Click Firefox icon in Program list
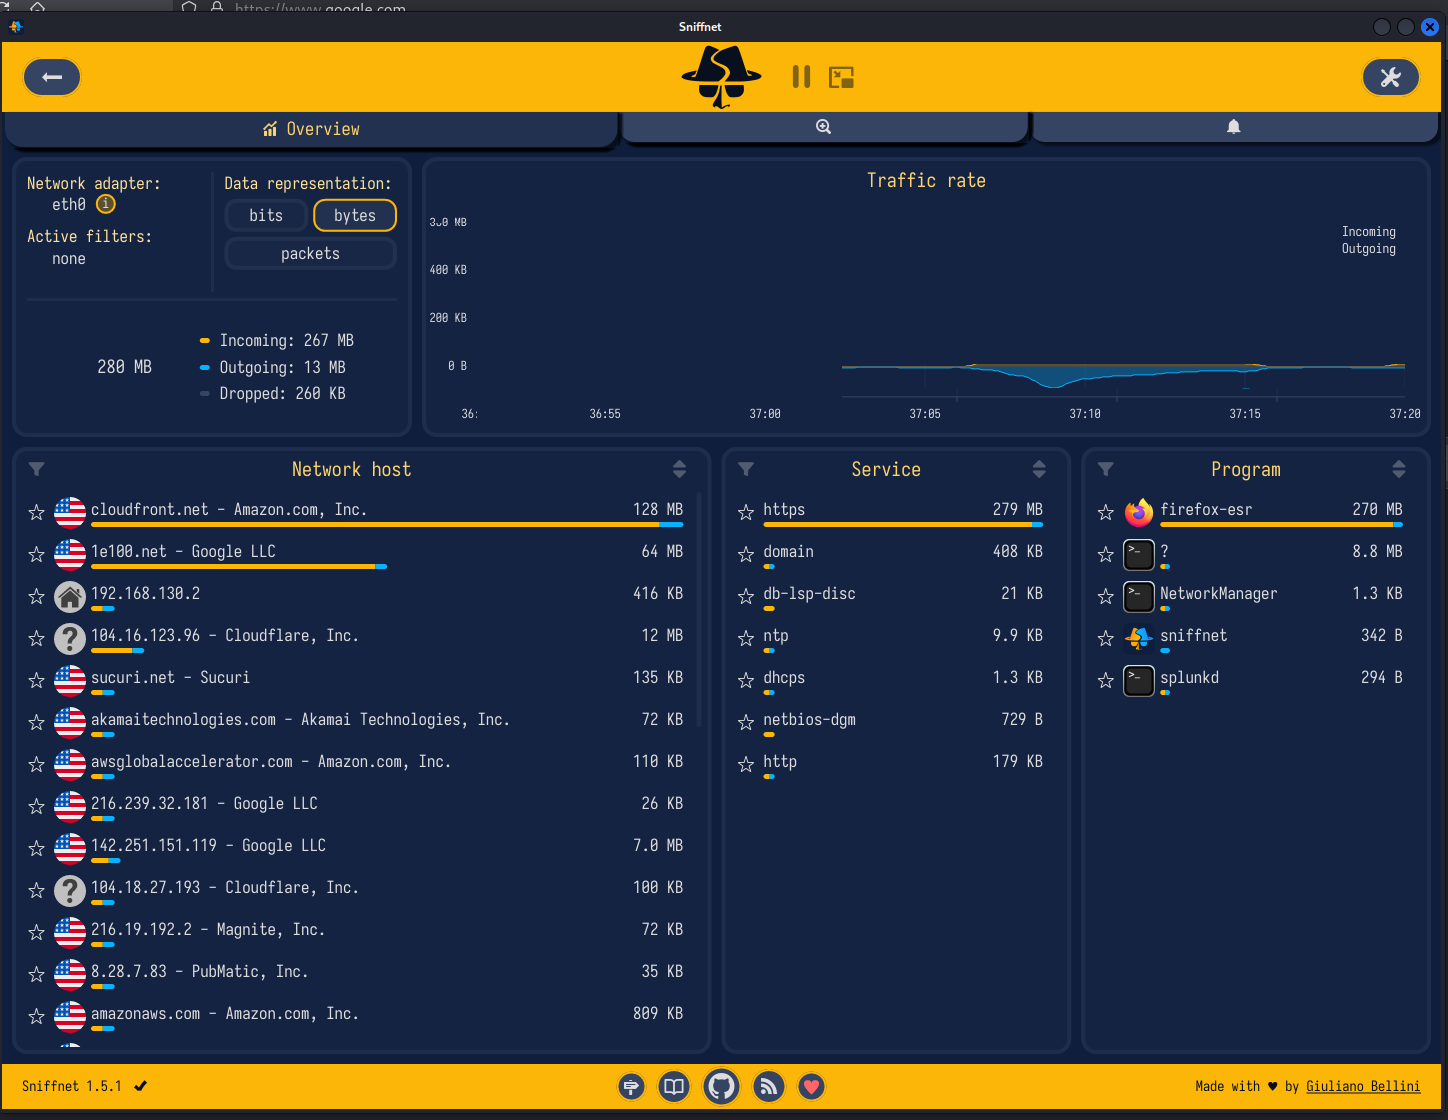 [1139, 512]
